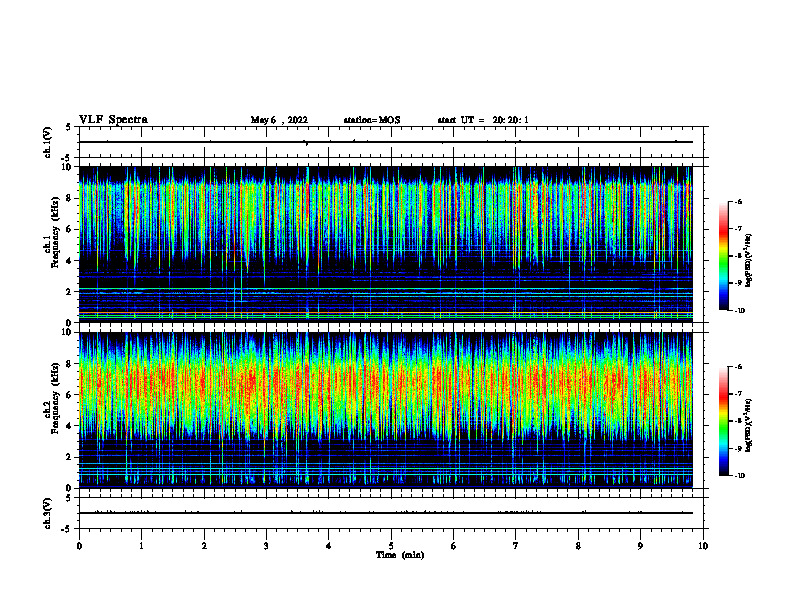Click inside the ch.1 frequency spectrogram
This screenshot has height=612, width=792.
pyautogui.click(x=386, y=244)
